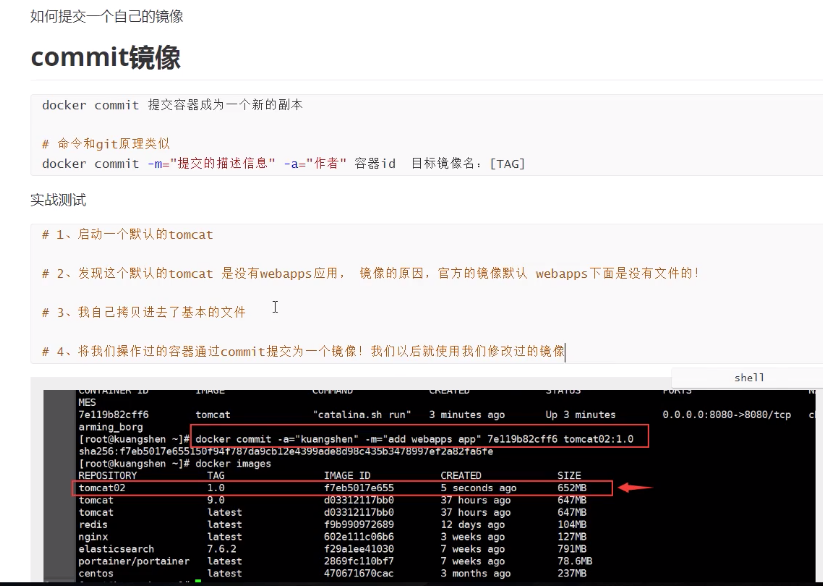Screen dimensions: 823x586
Task: Click the 'elasticsearch' repository name
Action: pyautogui.click(x=116, y=549)
